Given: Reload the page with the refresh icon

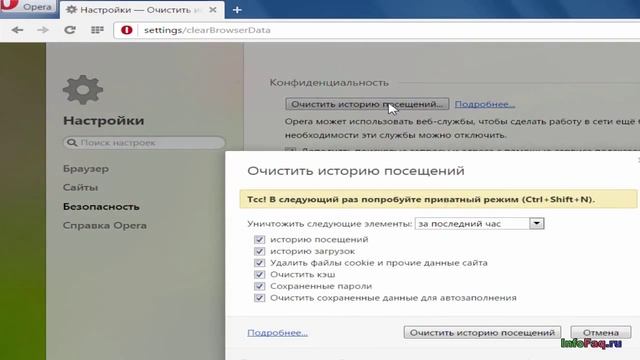Looking at the screenshot, I should (x=70, y=30).
